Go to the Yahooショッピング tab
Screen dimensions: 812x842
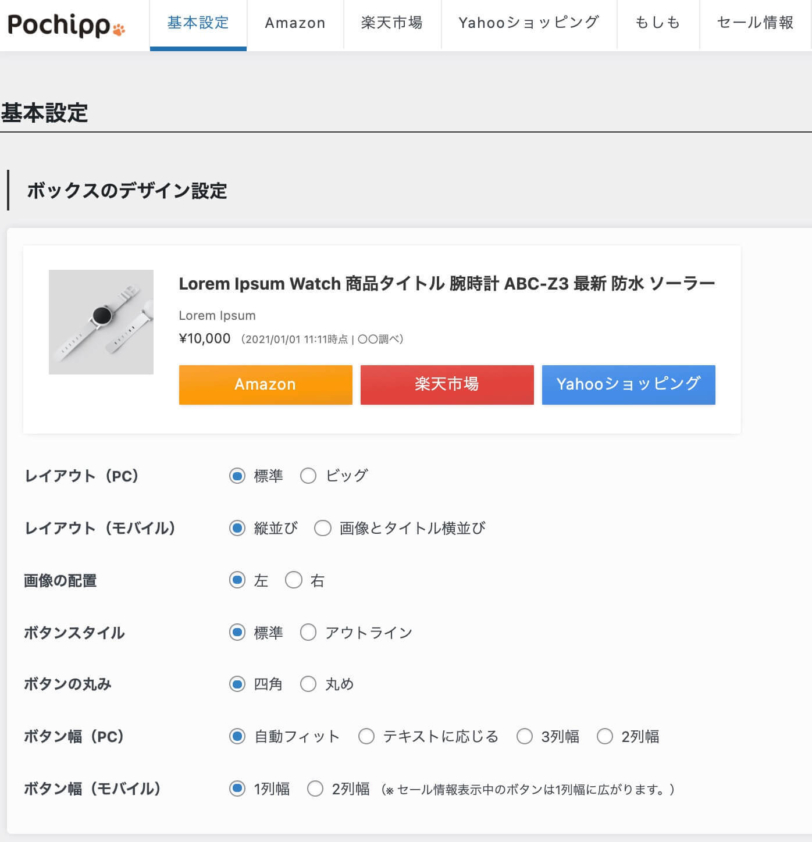coord(529,25)
